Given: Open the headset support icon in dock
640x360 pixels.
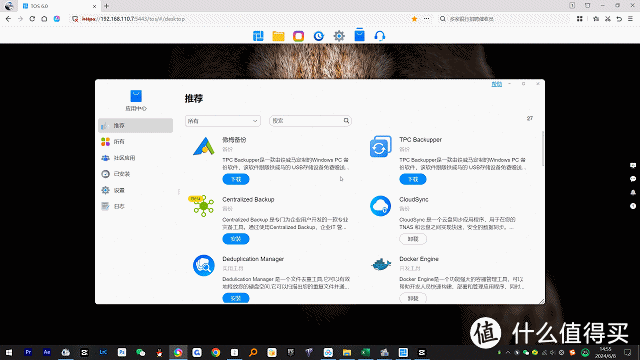Looking at the screenshot, I should click(x=380, y=36).
